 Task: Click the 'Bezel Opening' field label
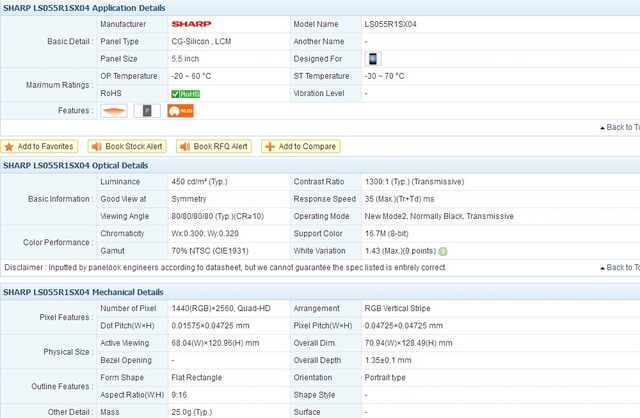(x=126, y=360)
